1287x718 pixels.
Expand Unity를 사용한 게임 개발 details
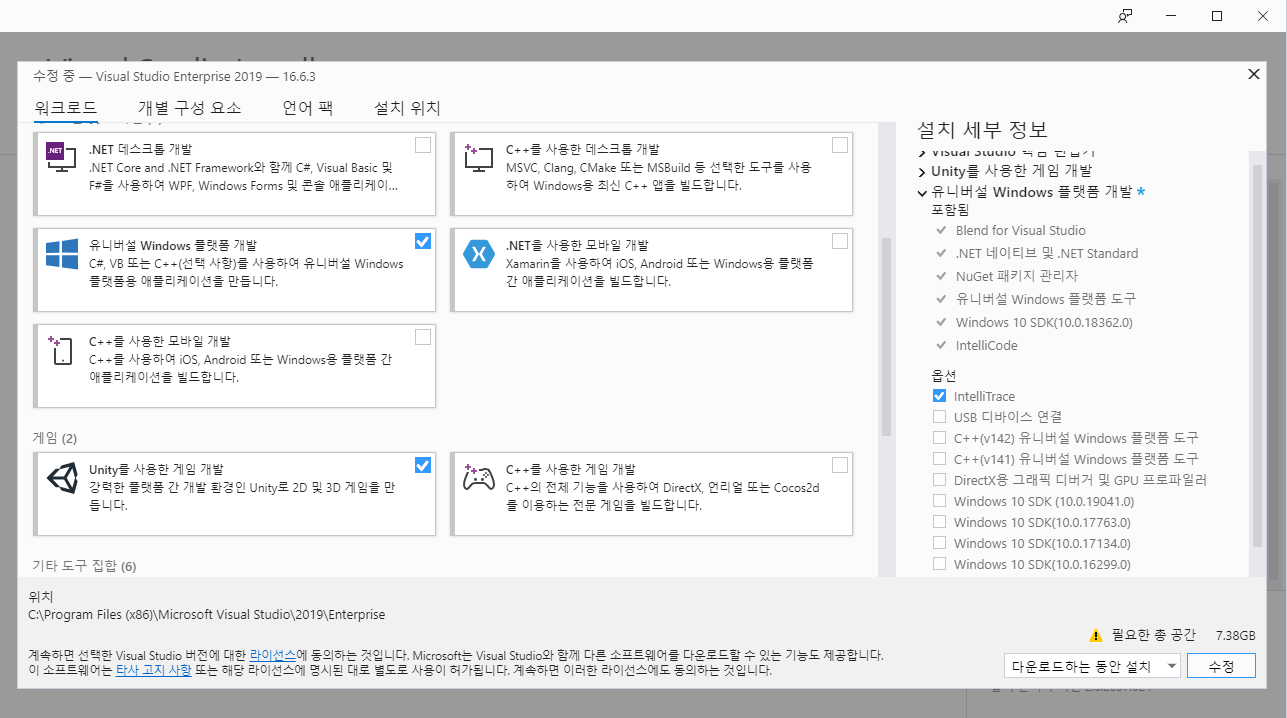point(922,171)
